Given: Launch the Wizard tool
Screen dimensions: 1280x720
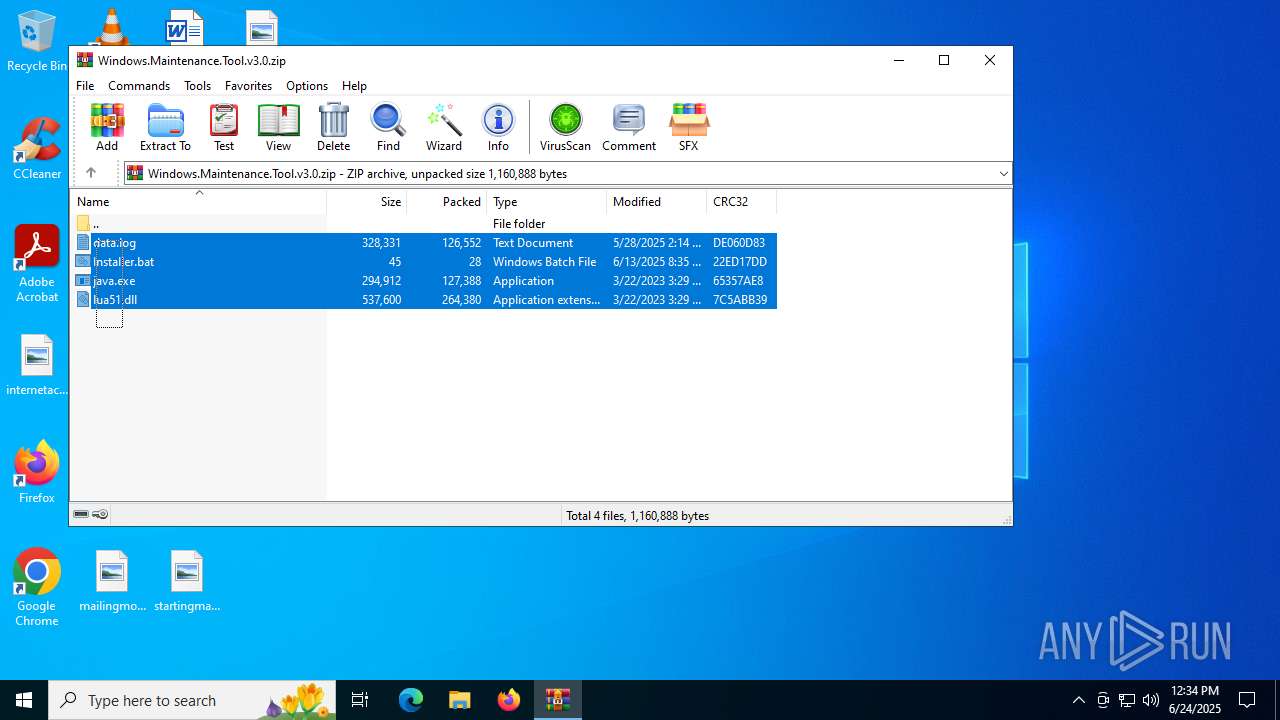Looking at the screenshot, I should pyautogui.click(x=444, y=127).
